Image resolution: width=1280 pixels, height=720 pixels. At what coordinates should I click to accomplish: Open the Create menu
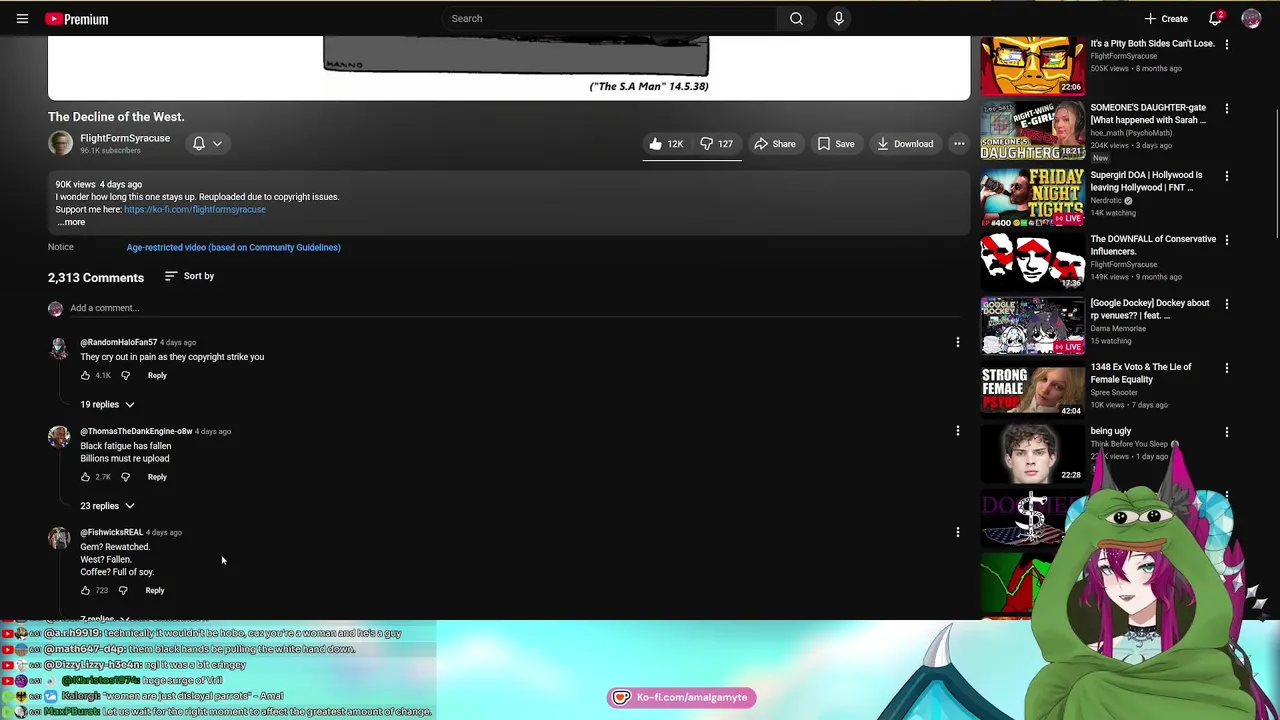coord(1166,18)
